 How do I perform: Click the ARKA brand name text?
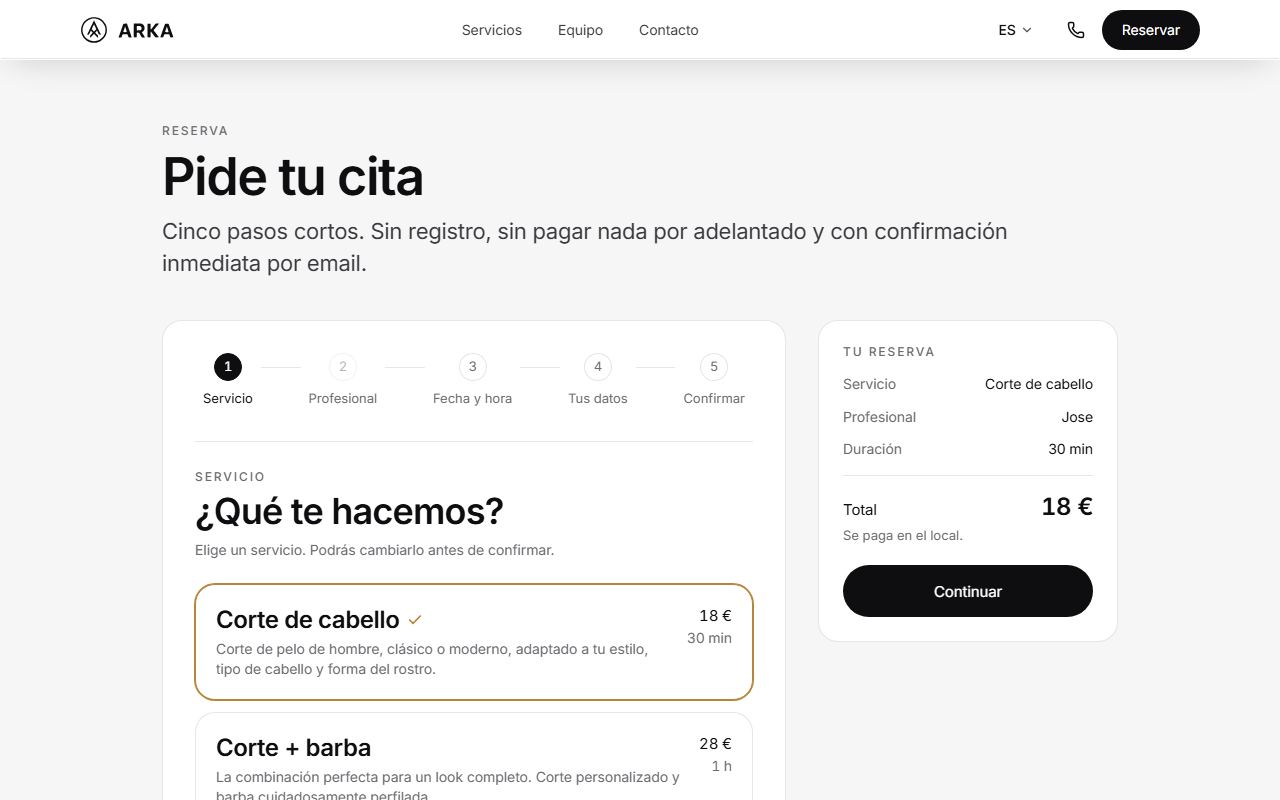146,30
